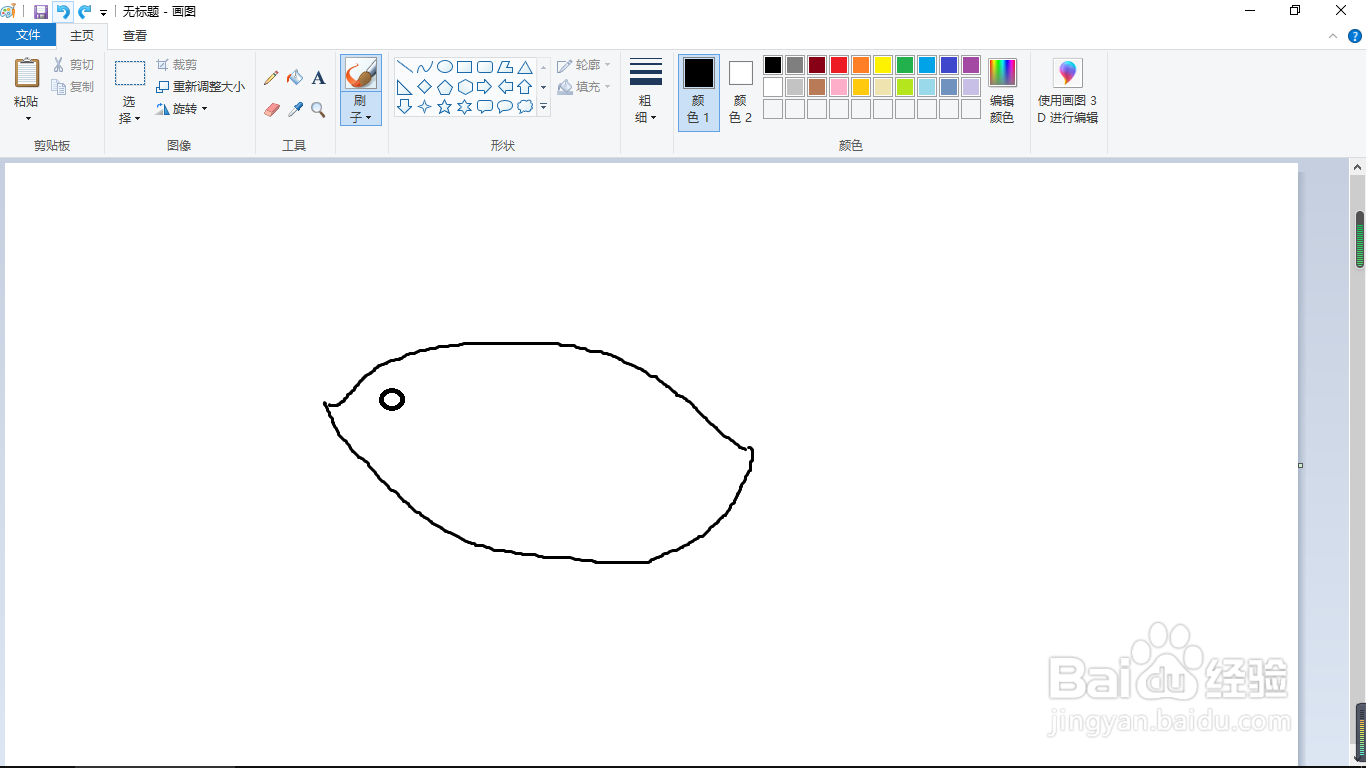Pick the Oval shape

pos(445,67)
